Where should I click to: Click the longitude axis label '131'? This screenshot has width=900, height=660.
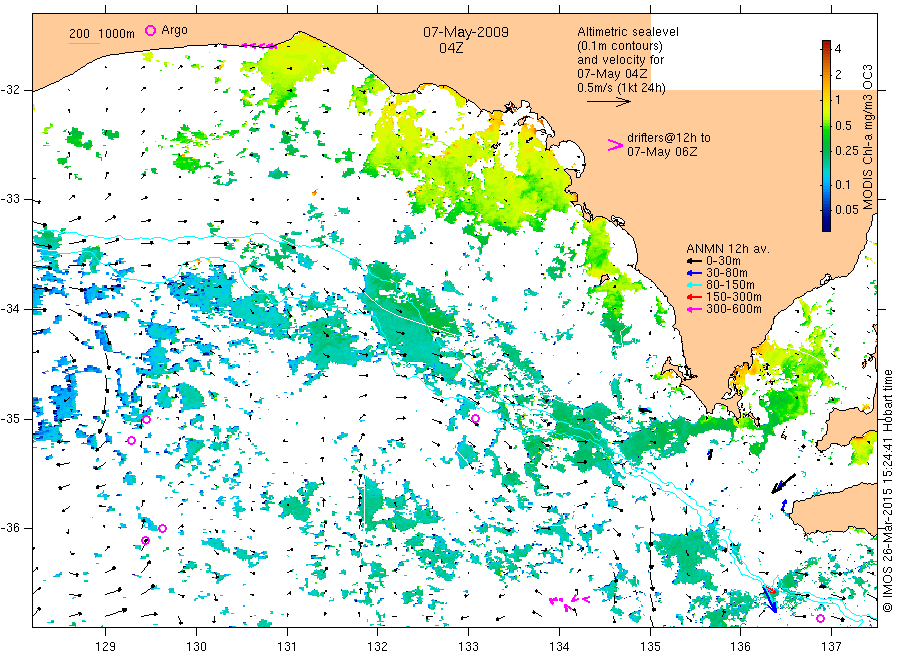(287, 646)
